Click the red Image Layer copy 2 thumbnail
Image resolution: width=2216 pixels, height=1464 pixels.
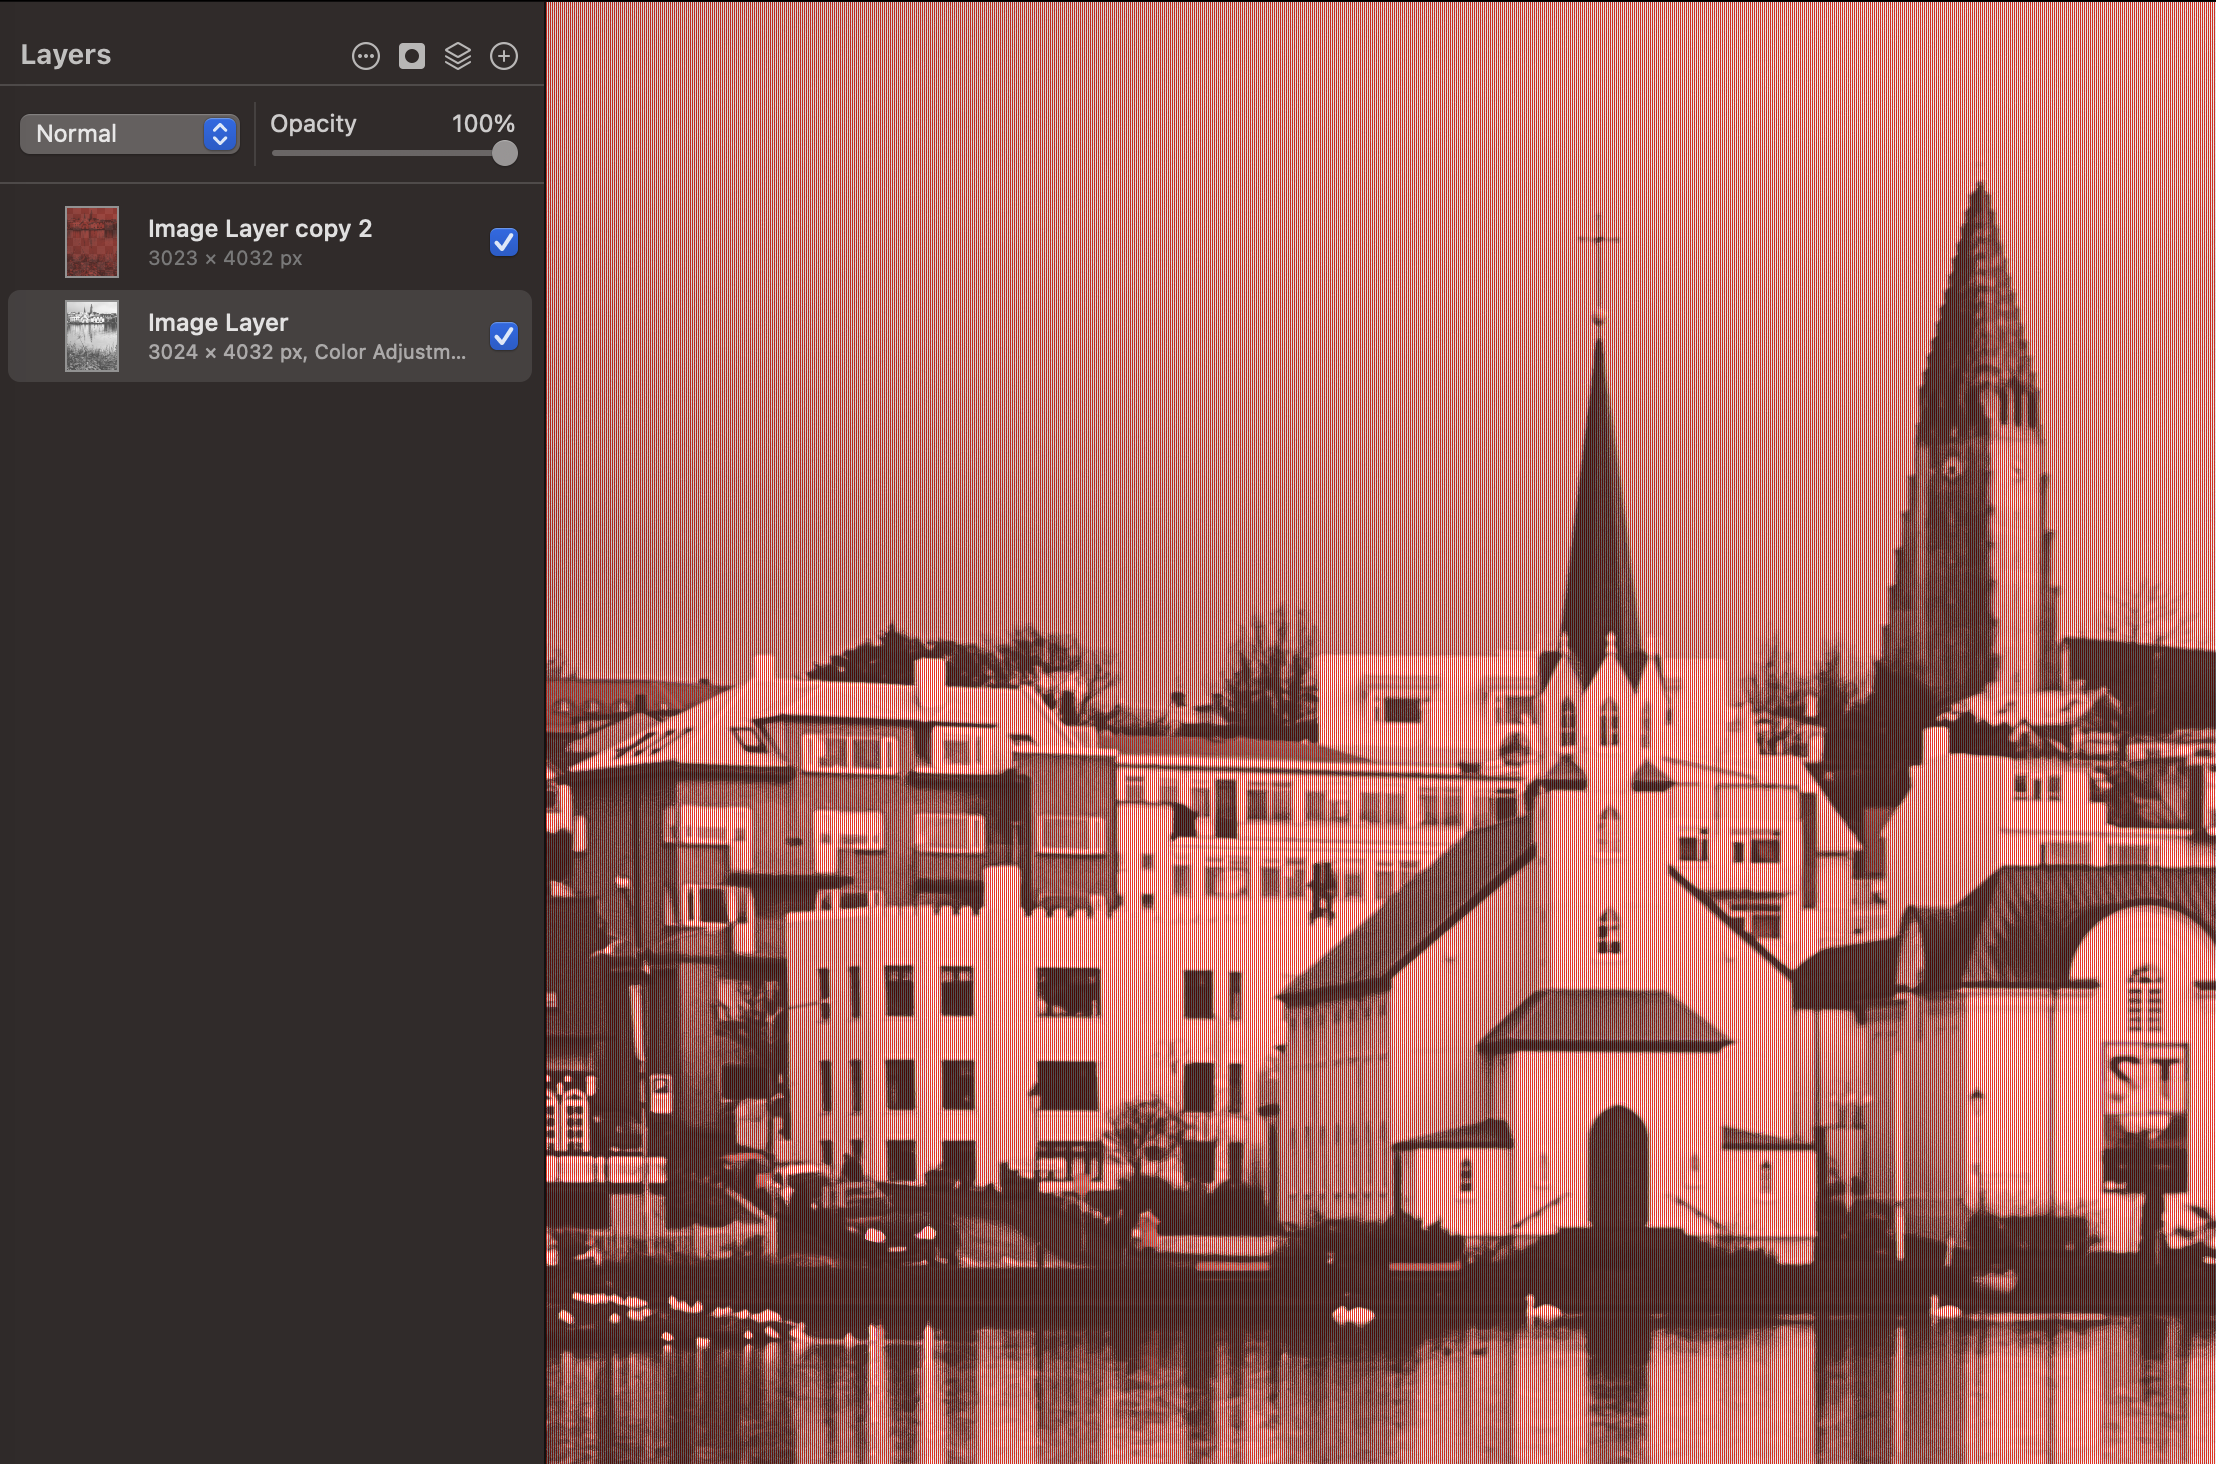pyautogui.click(x=92, y=242)
